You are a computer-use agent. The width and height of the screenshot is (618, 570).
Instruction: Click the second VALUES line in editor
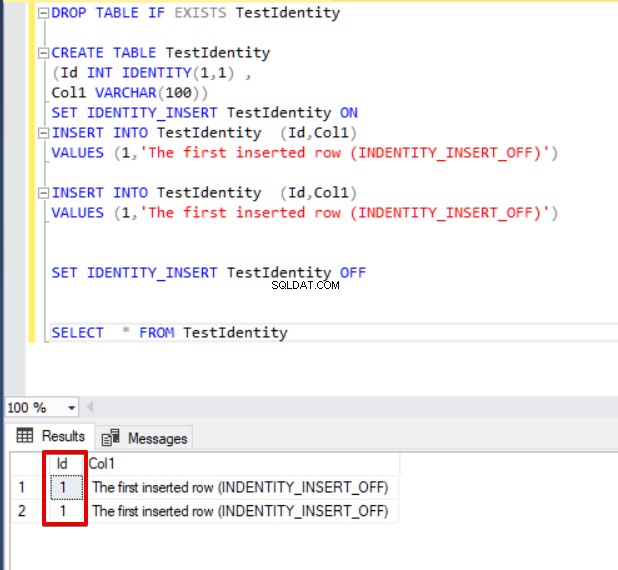[x=304, y=213]
